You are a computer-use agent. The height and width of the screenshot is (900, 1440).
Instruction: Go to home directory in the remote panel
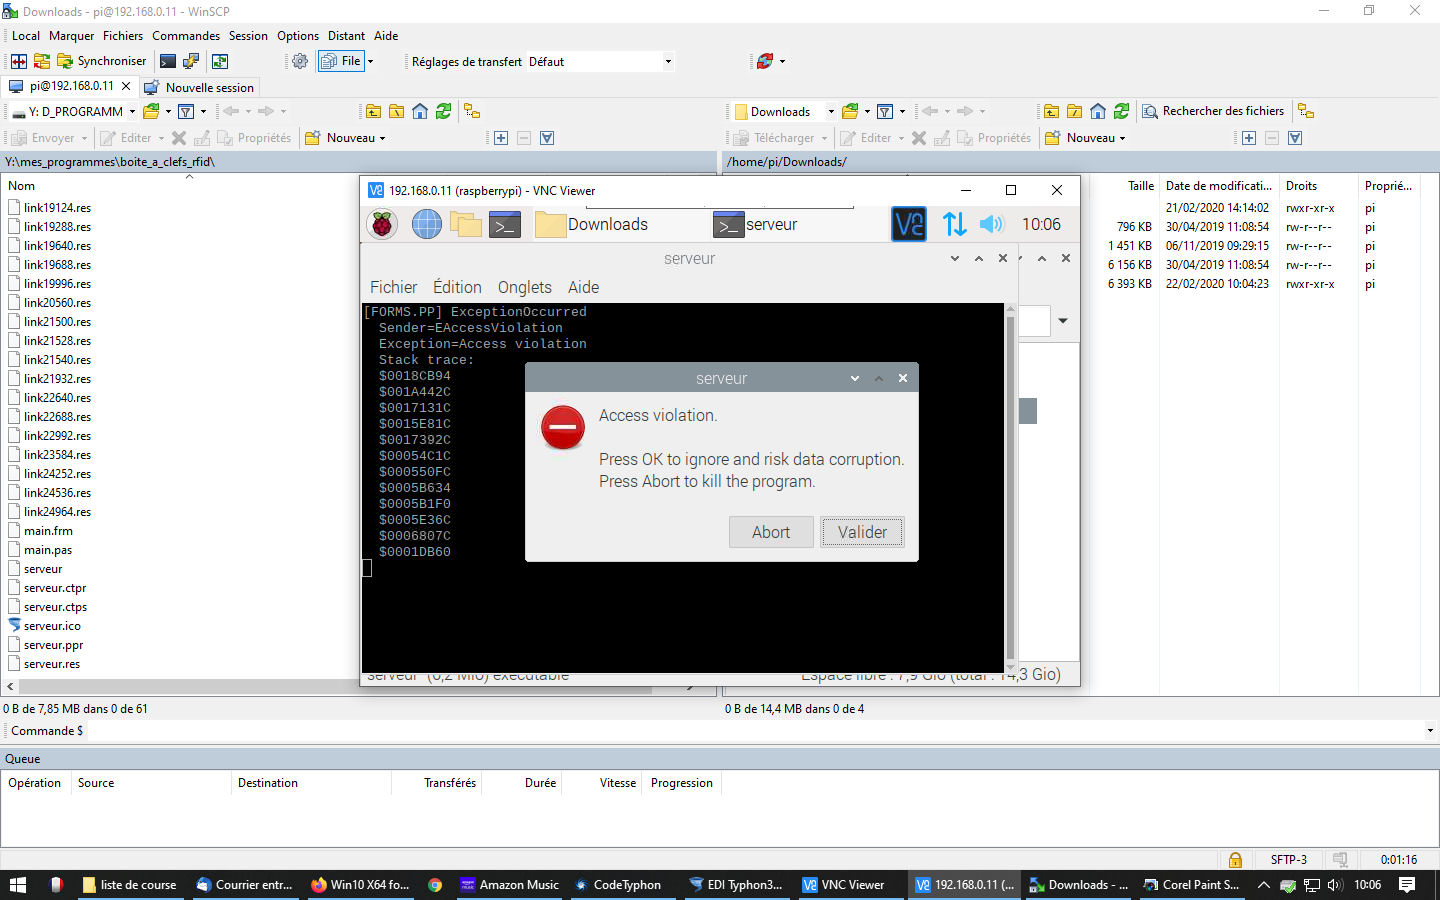click(x=1098, y=111)
